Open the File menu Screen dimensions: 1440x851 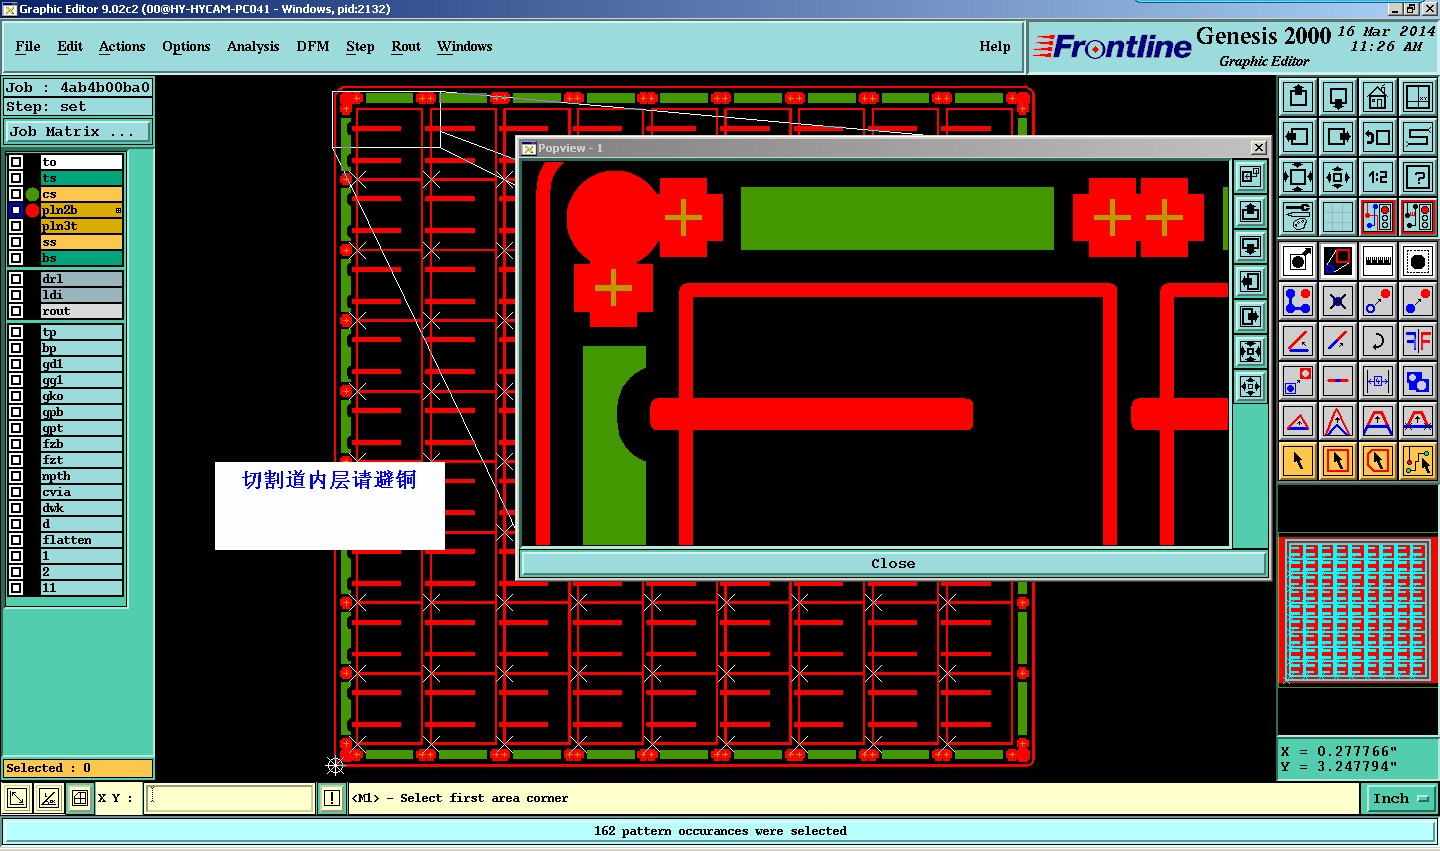click(28, 46)
